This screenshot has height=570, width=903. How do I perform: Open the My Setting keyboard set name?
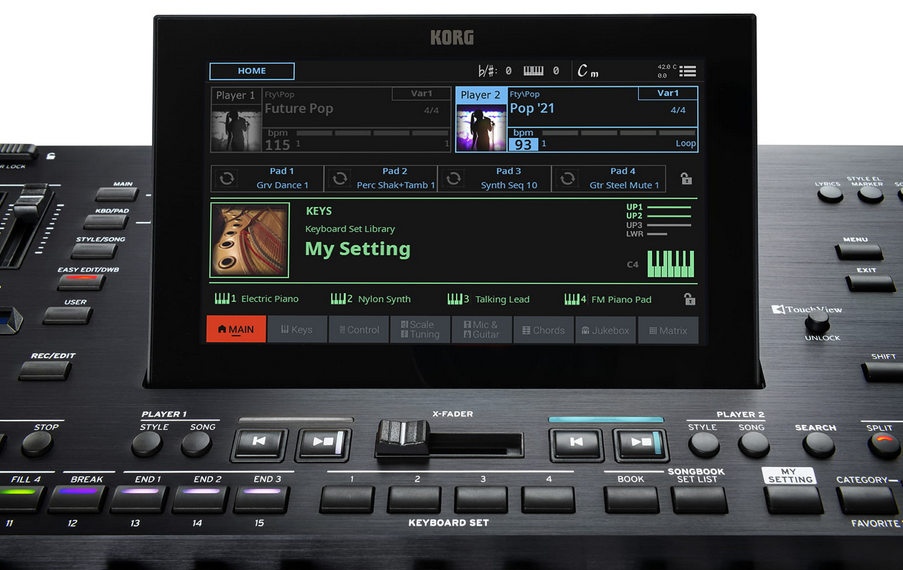point(358,249)
